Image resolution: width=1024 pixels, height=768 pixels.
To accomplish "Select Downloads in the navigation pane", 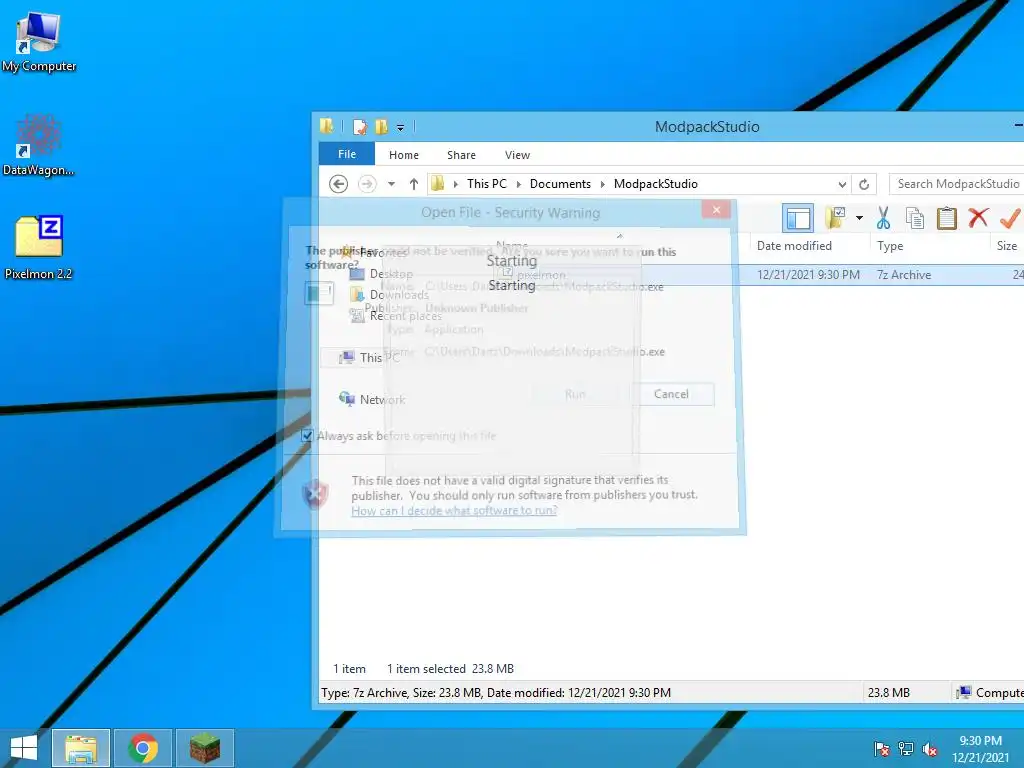I will click(x=389, y=295).
